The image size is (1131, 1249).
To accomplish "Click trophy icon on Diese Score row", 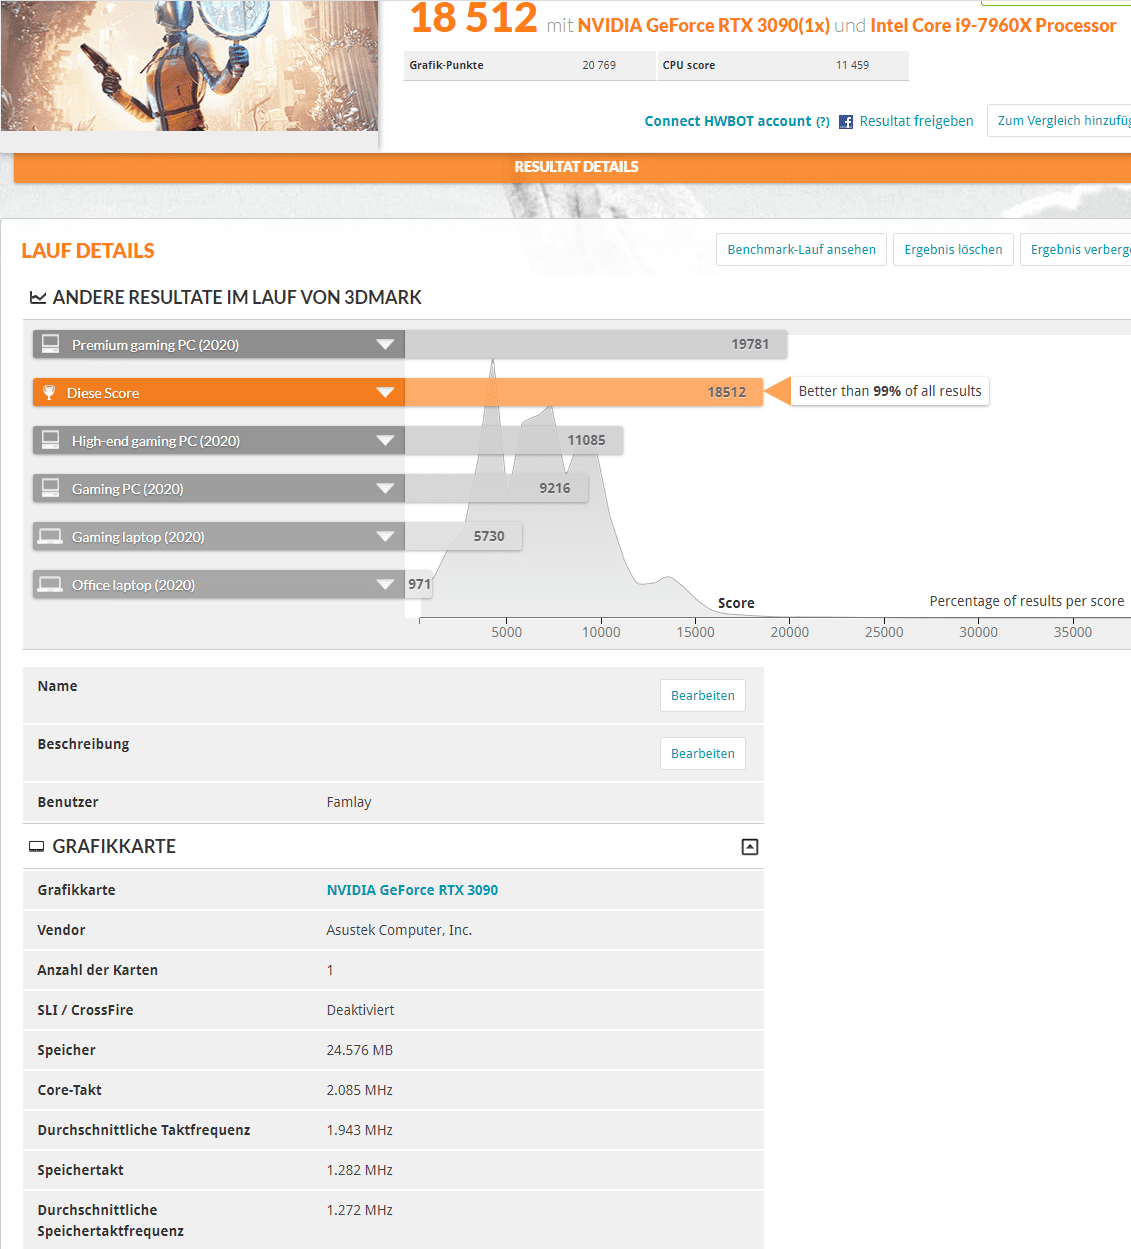I will pos(49,392).
